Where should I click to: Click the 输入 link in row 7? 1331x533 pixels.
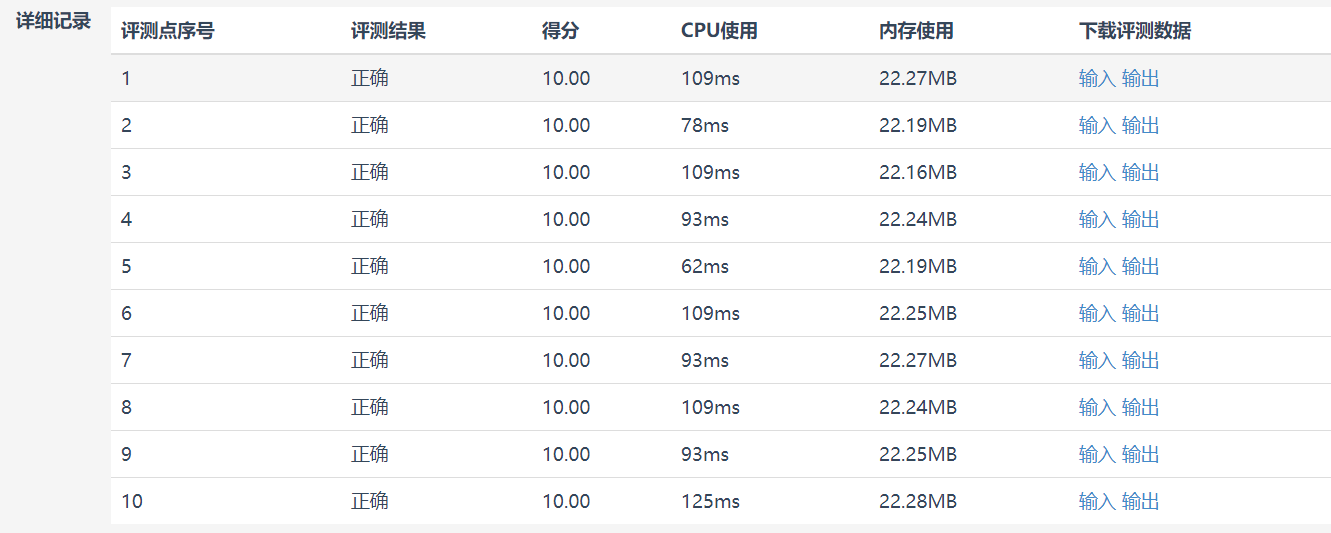coord(1097,360)
